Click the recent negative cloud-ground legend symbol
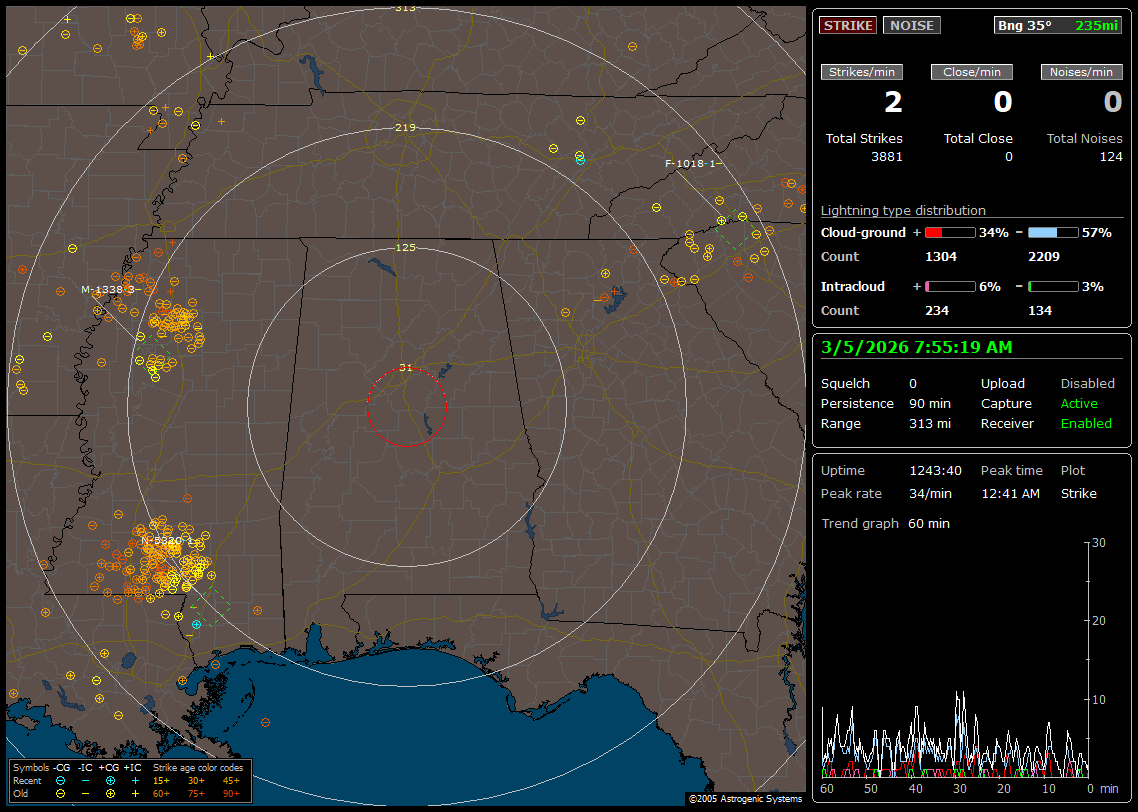 click(x=61, y=780)
